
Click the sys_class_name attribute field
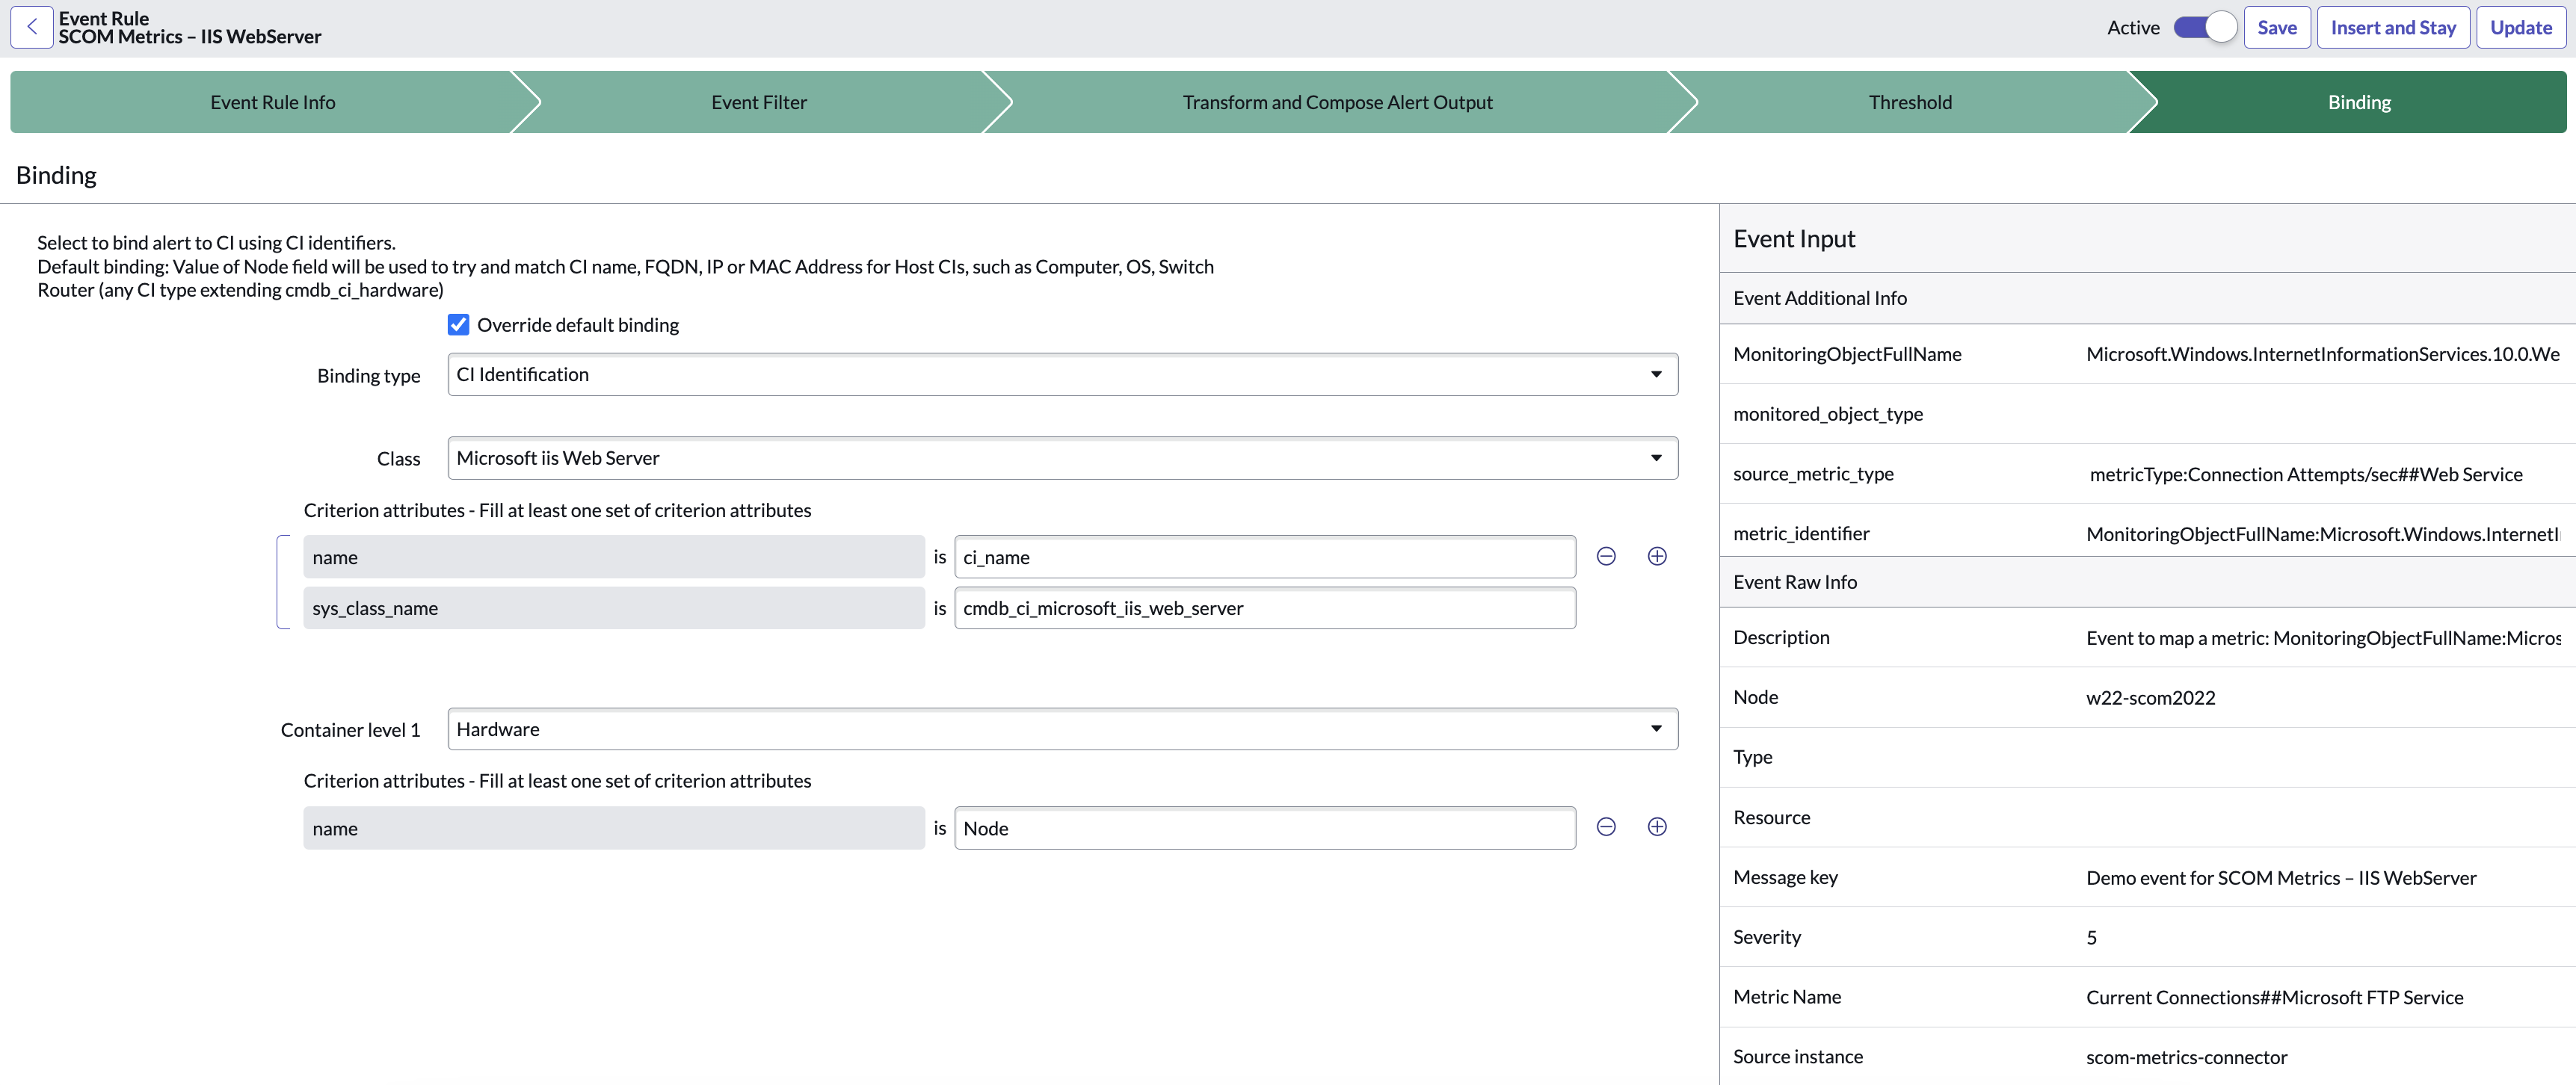click(x=614, y=608)
